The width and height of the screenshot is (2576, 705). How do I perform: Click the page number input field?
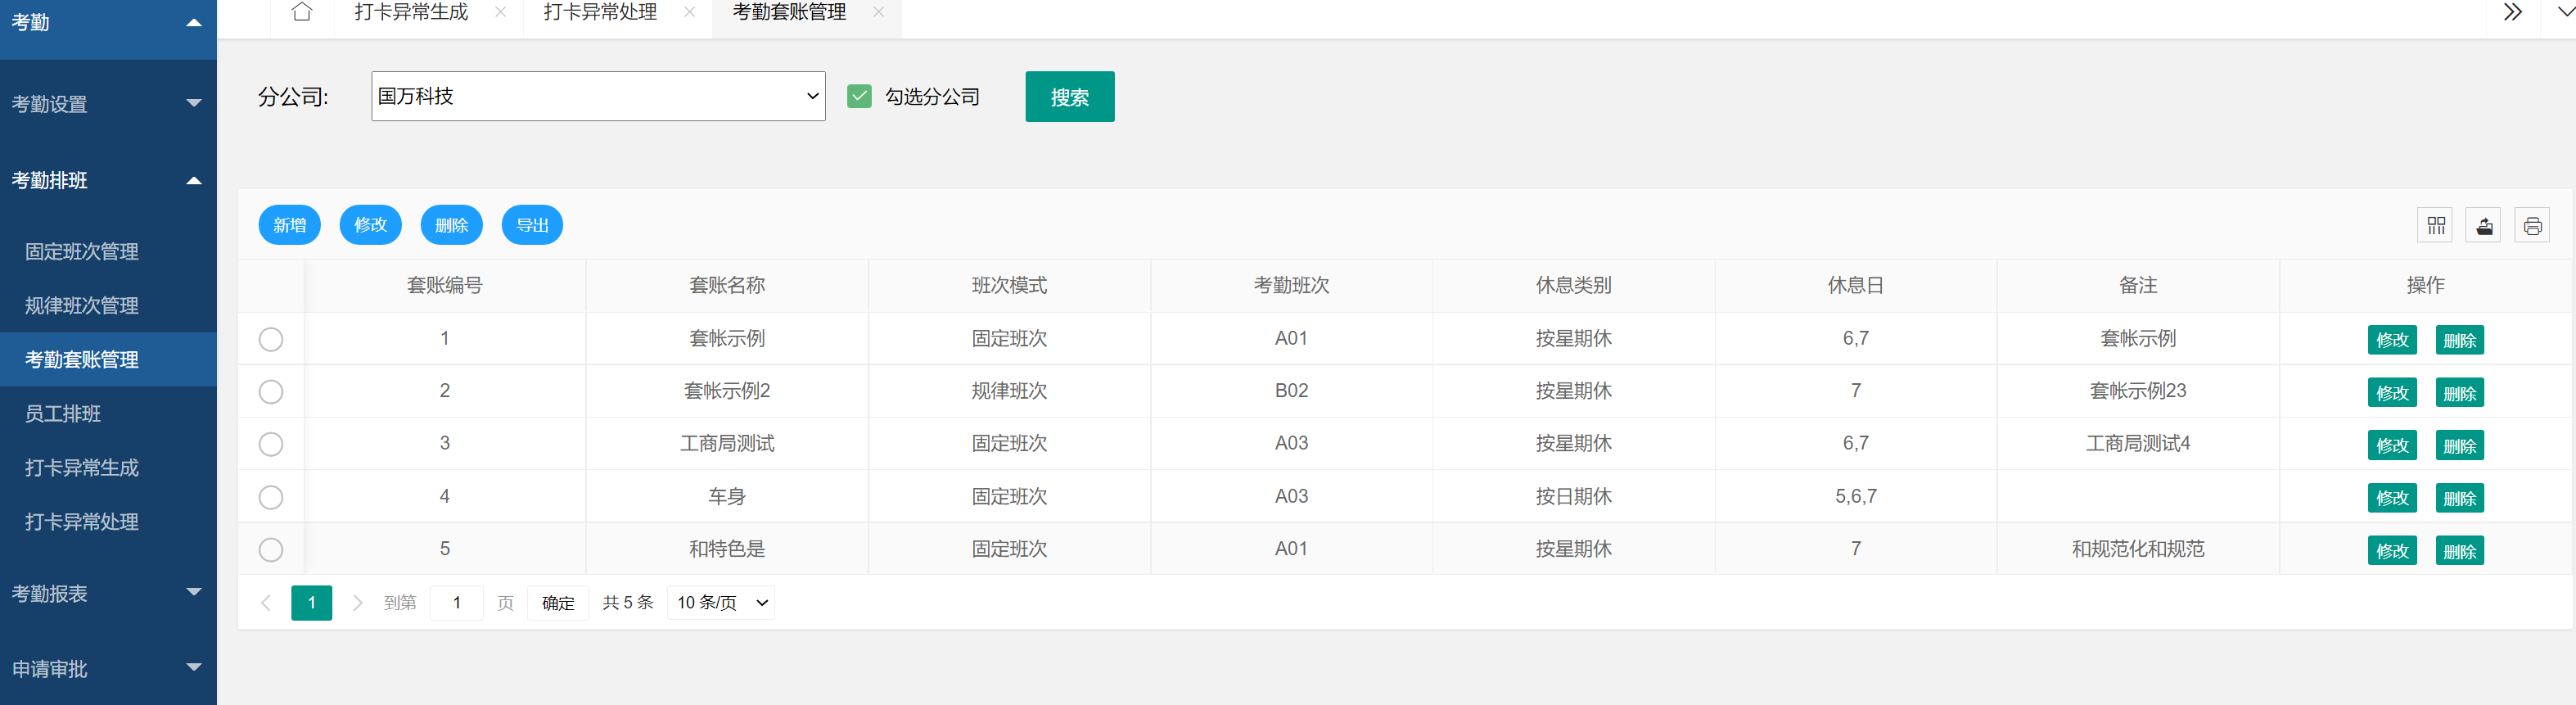pos(457,603)
